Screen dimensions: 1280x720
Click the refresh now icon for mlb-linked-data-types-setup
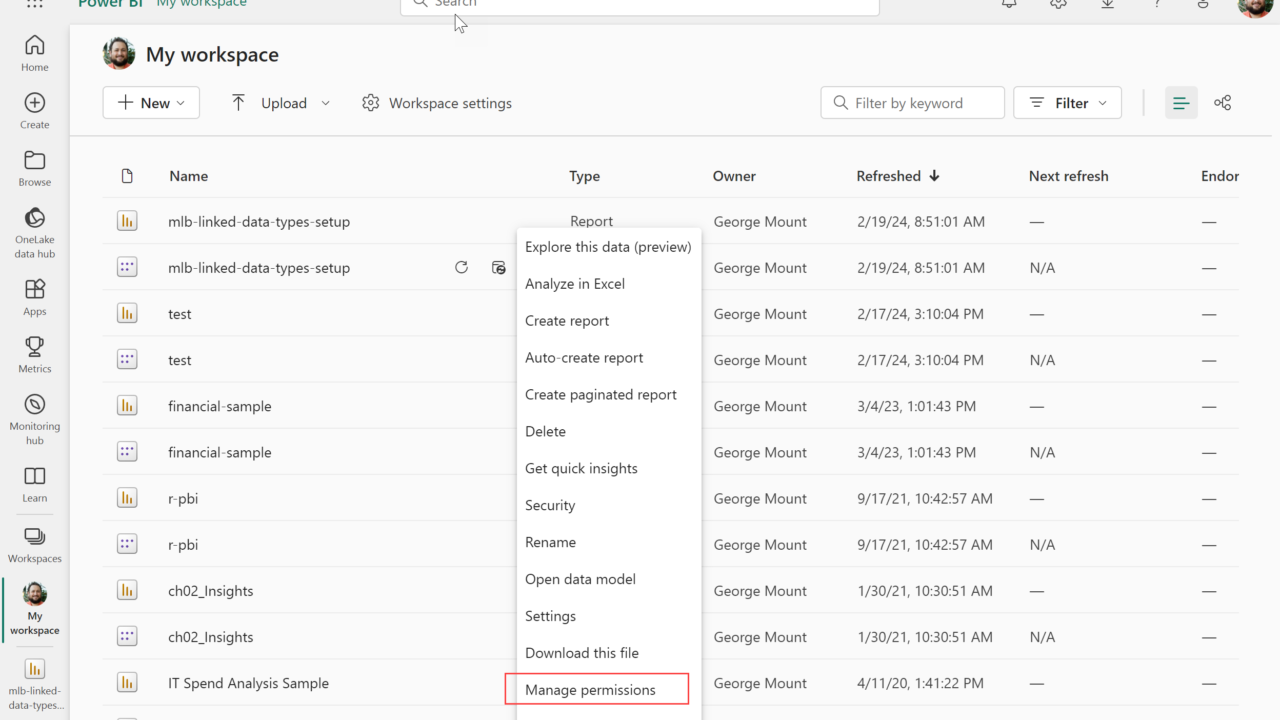[461, 268]
